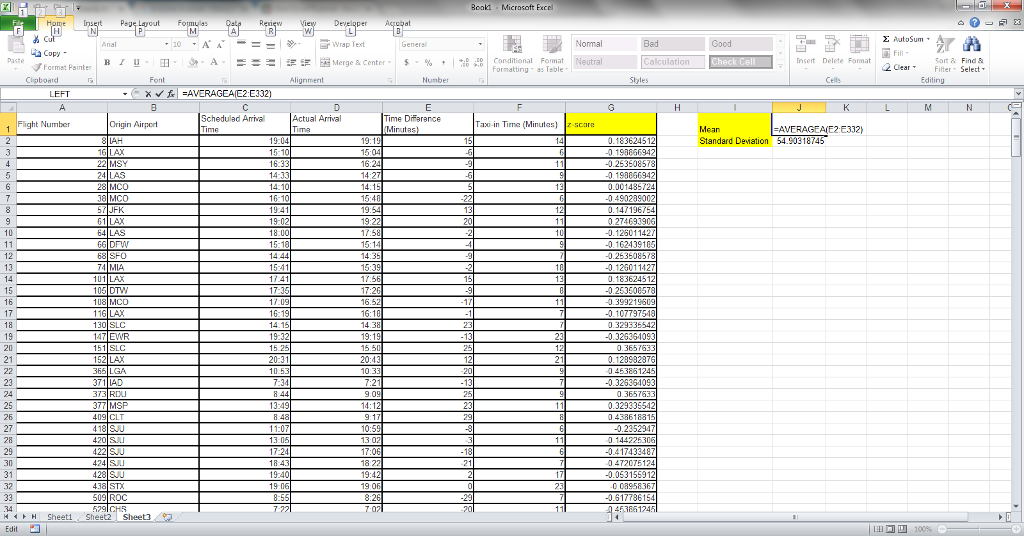Open the Font name dropdown showing Arial

click(167, 44)
